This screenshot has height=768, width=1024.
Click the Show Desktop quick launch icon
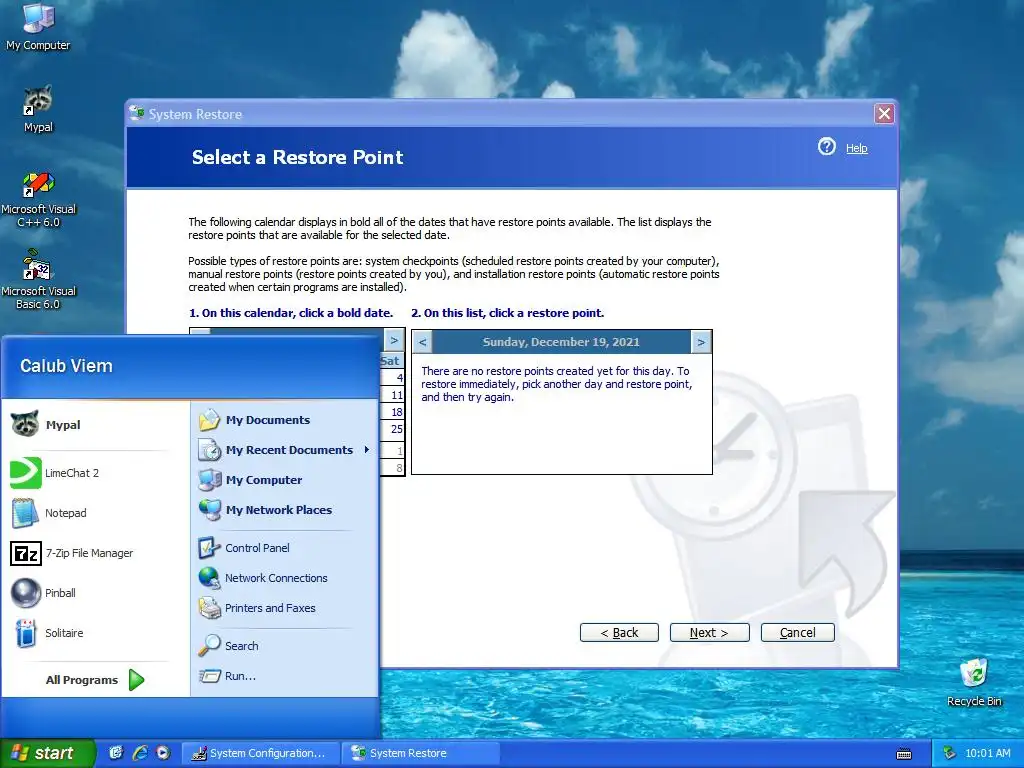116,753
